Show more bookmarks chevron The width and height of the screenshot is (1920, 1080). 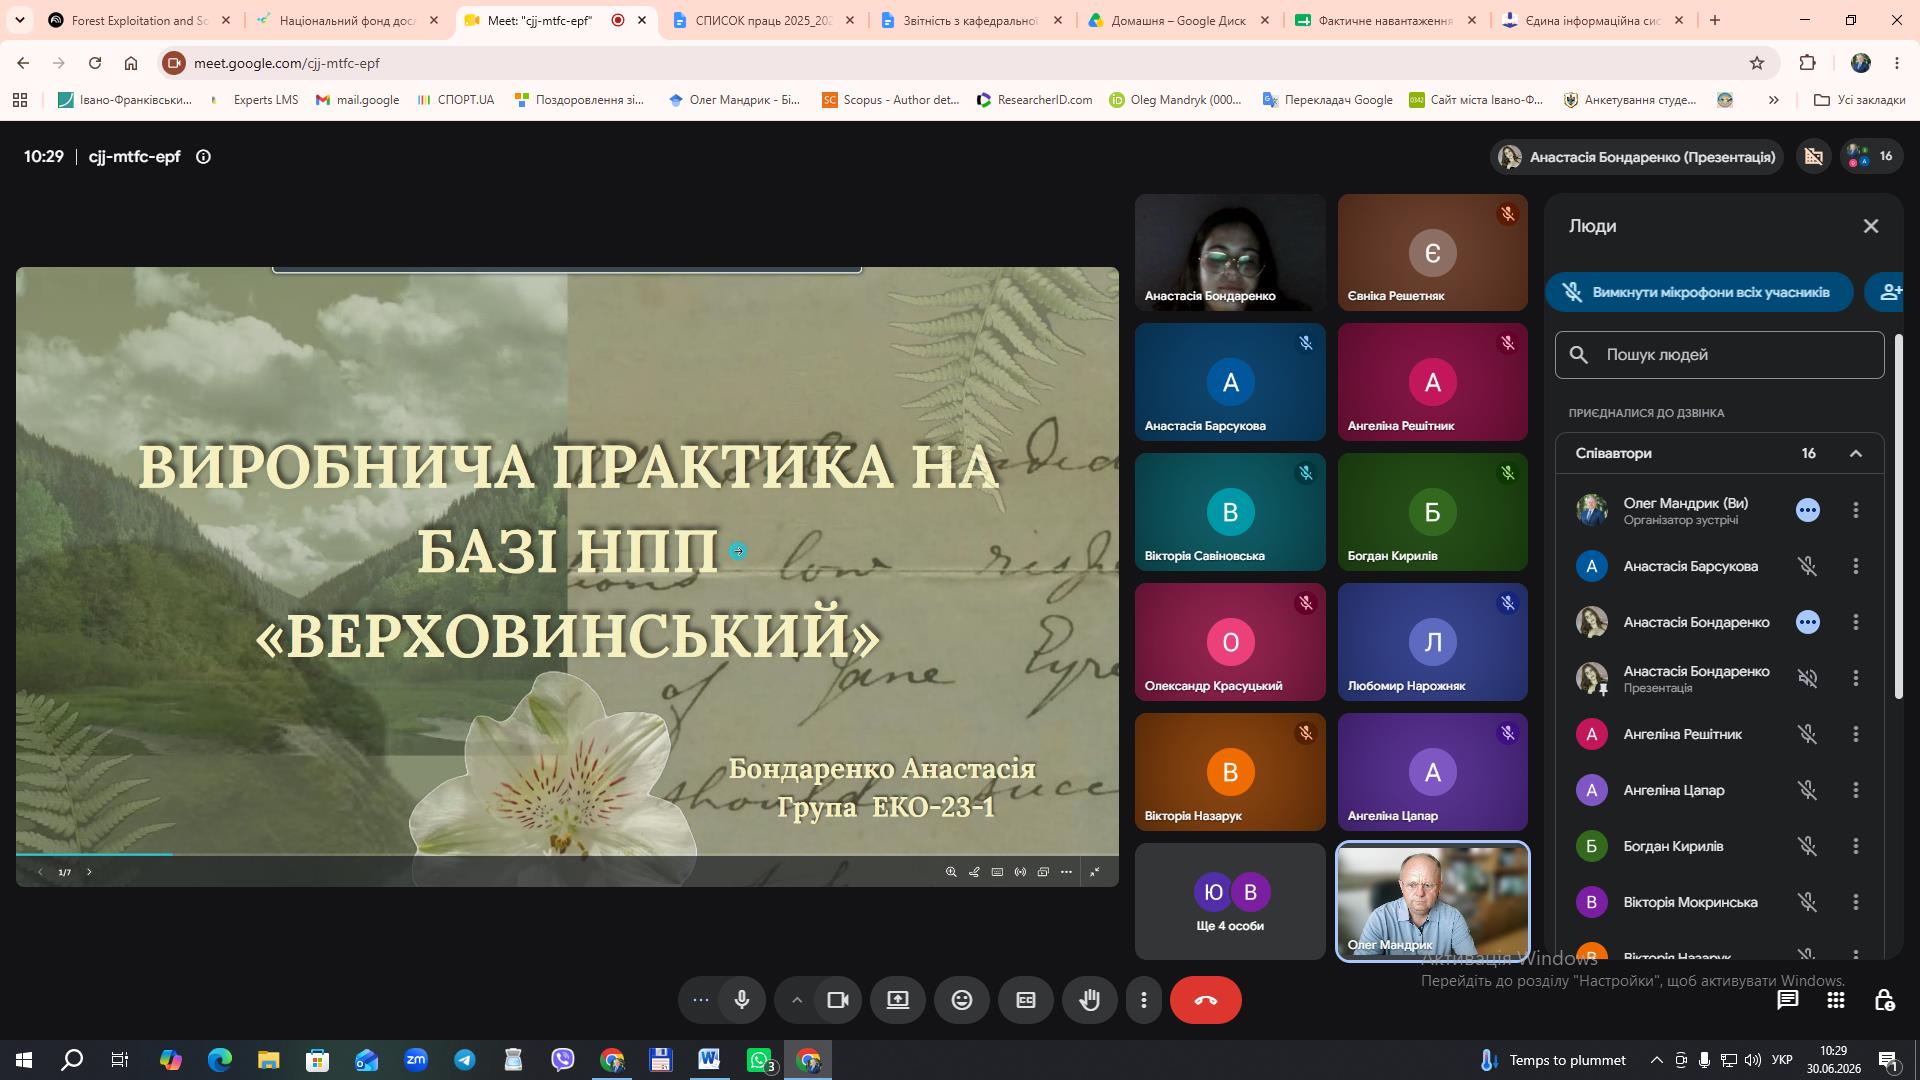coord(1774,100)
